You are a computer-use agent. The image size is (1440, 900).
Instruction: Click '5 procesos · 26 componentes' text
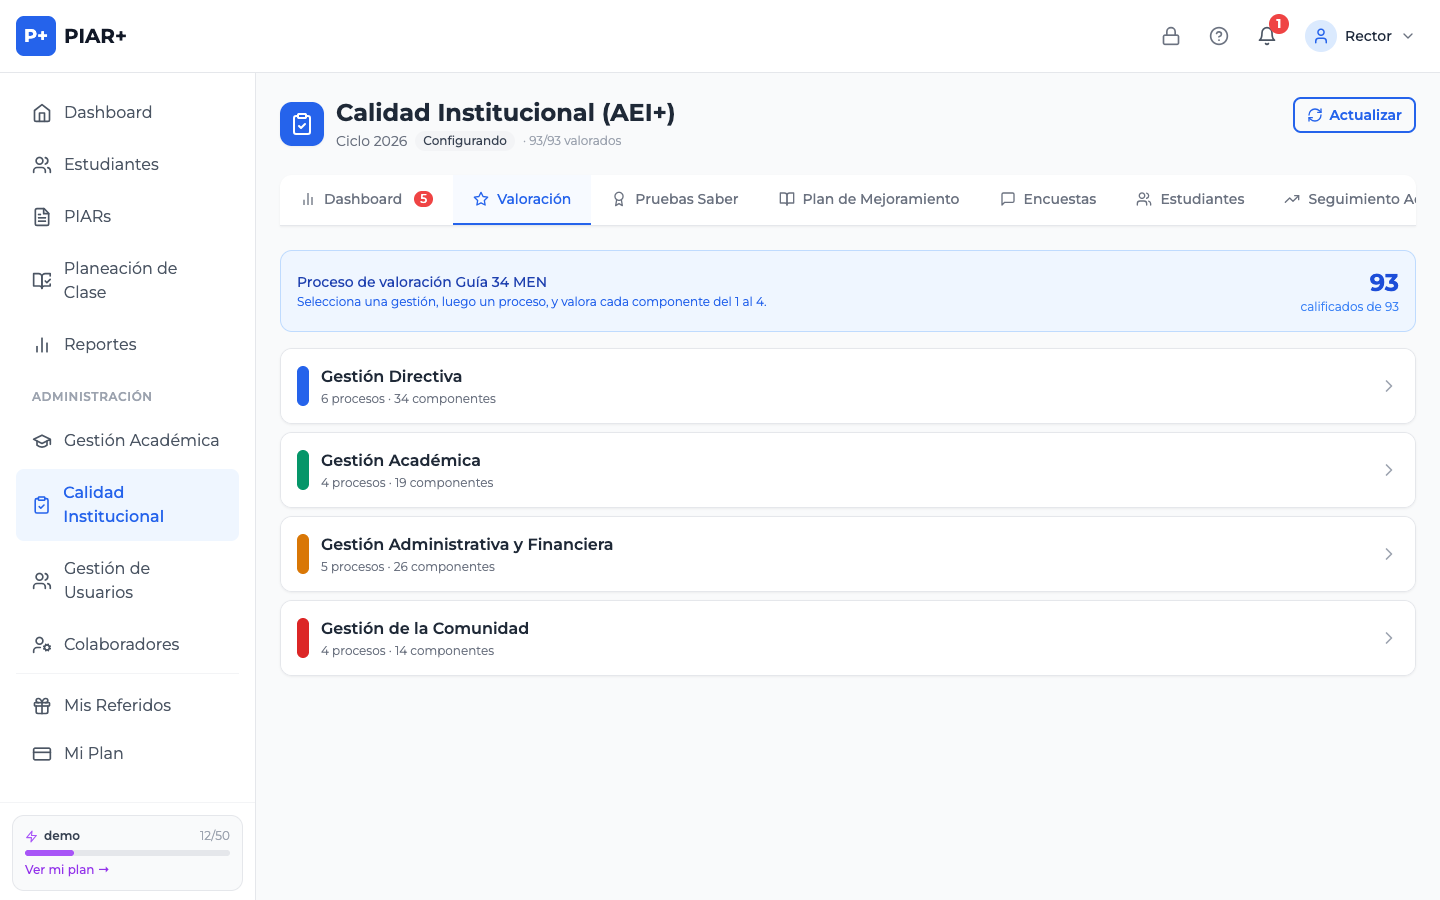click(x=408, y=567)
